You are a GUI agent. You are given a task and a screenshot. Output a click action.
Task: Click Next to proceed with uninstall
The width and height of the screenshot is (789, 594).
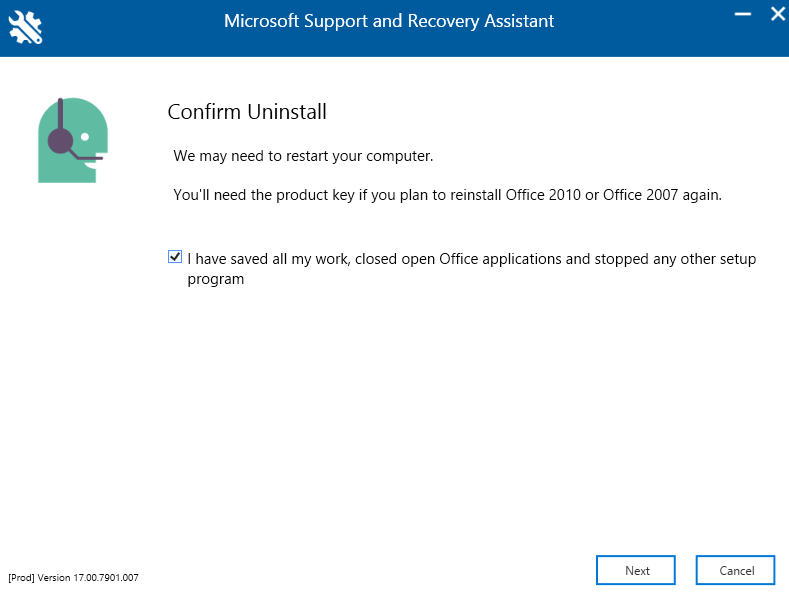coord(636,570)
